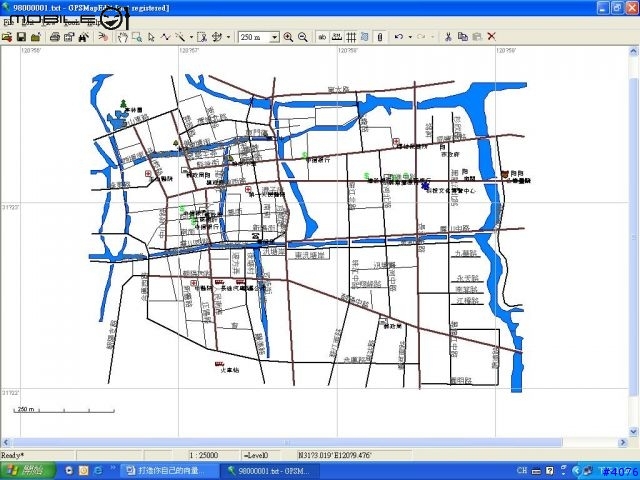The width and height of the screenshot is (640, 480).
Task: Zoom out with the magnifier minus icon
Action: (302, 37)
